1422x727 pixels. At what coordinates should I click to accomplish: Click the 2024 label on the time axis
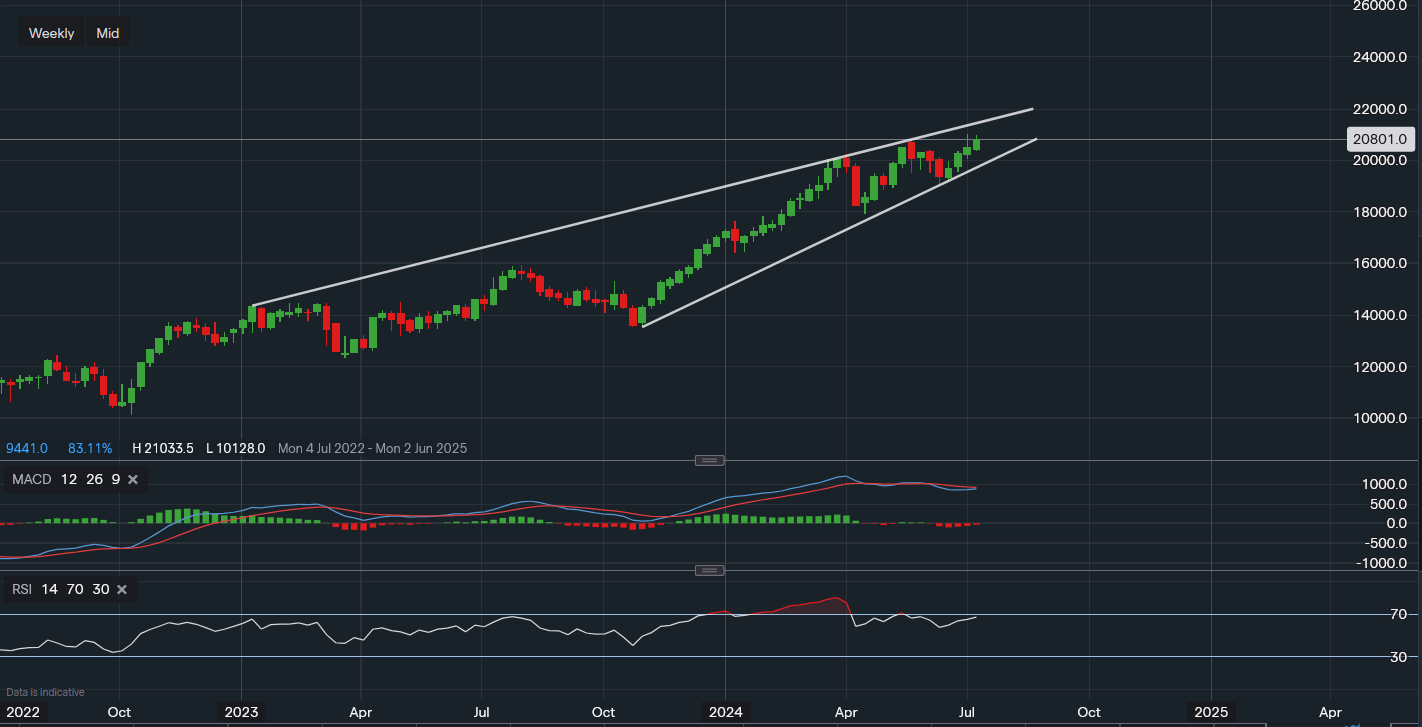(x=725, y=712)
